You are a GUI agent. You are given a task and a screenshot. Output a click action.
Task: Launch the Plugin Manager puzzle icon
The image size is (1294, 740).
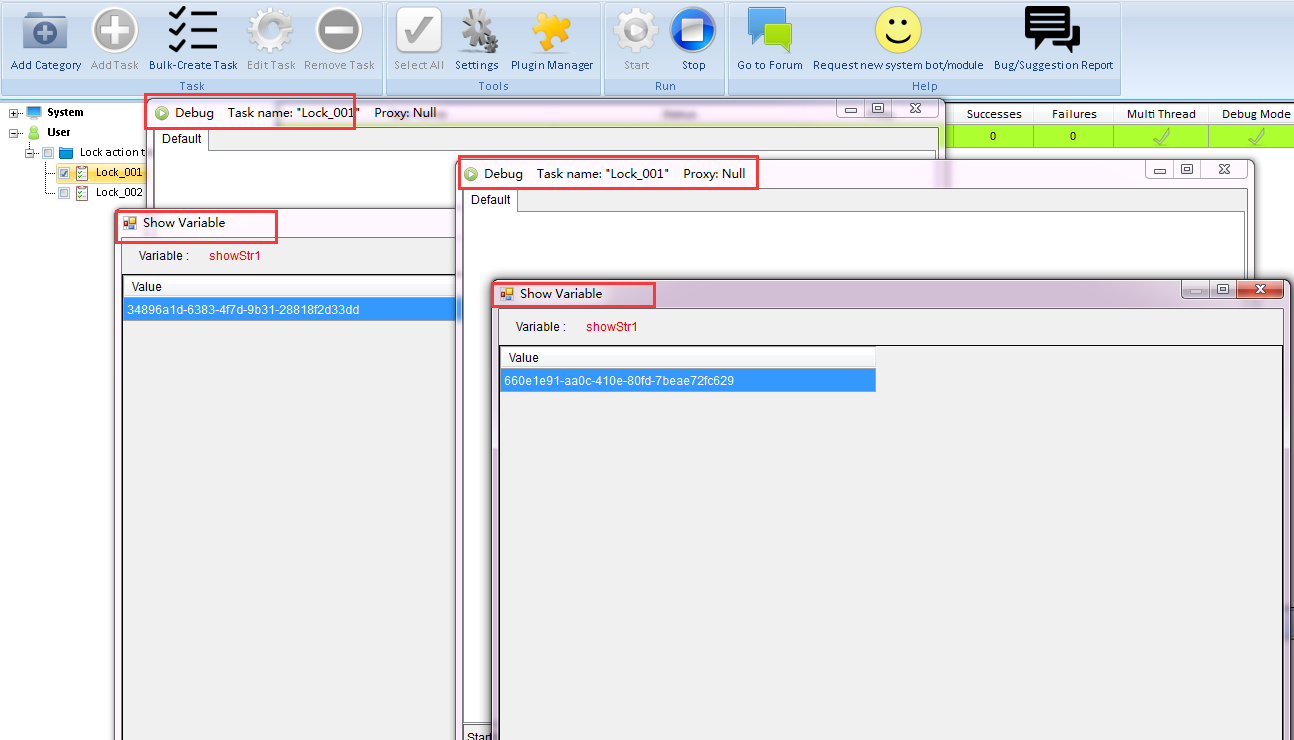click(x=551, y=31)
